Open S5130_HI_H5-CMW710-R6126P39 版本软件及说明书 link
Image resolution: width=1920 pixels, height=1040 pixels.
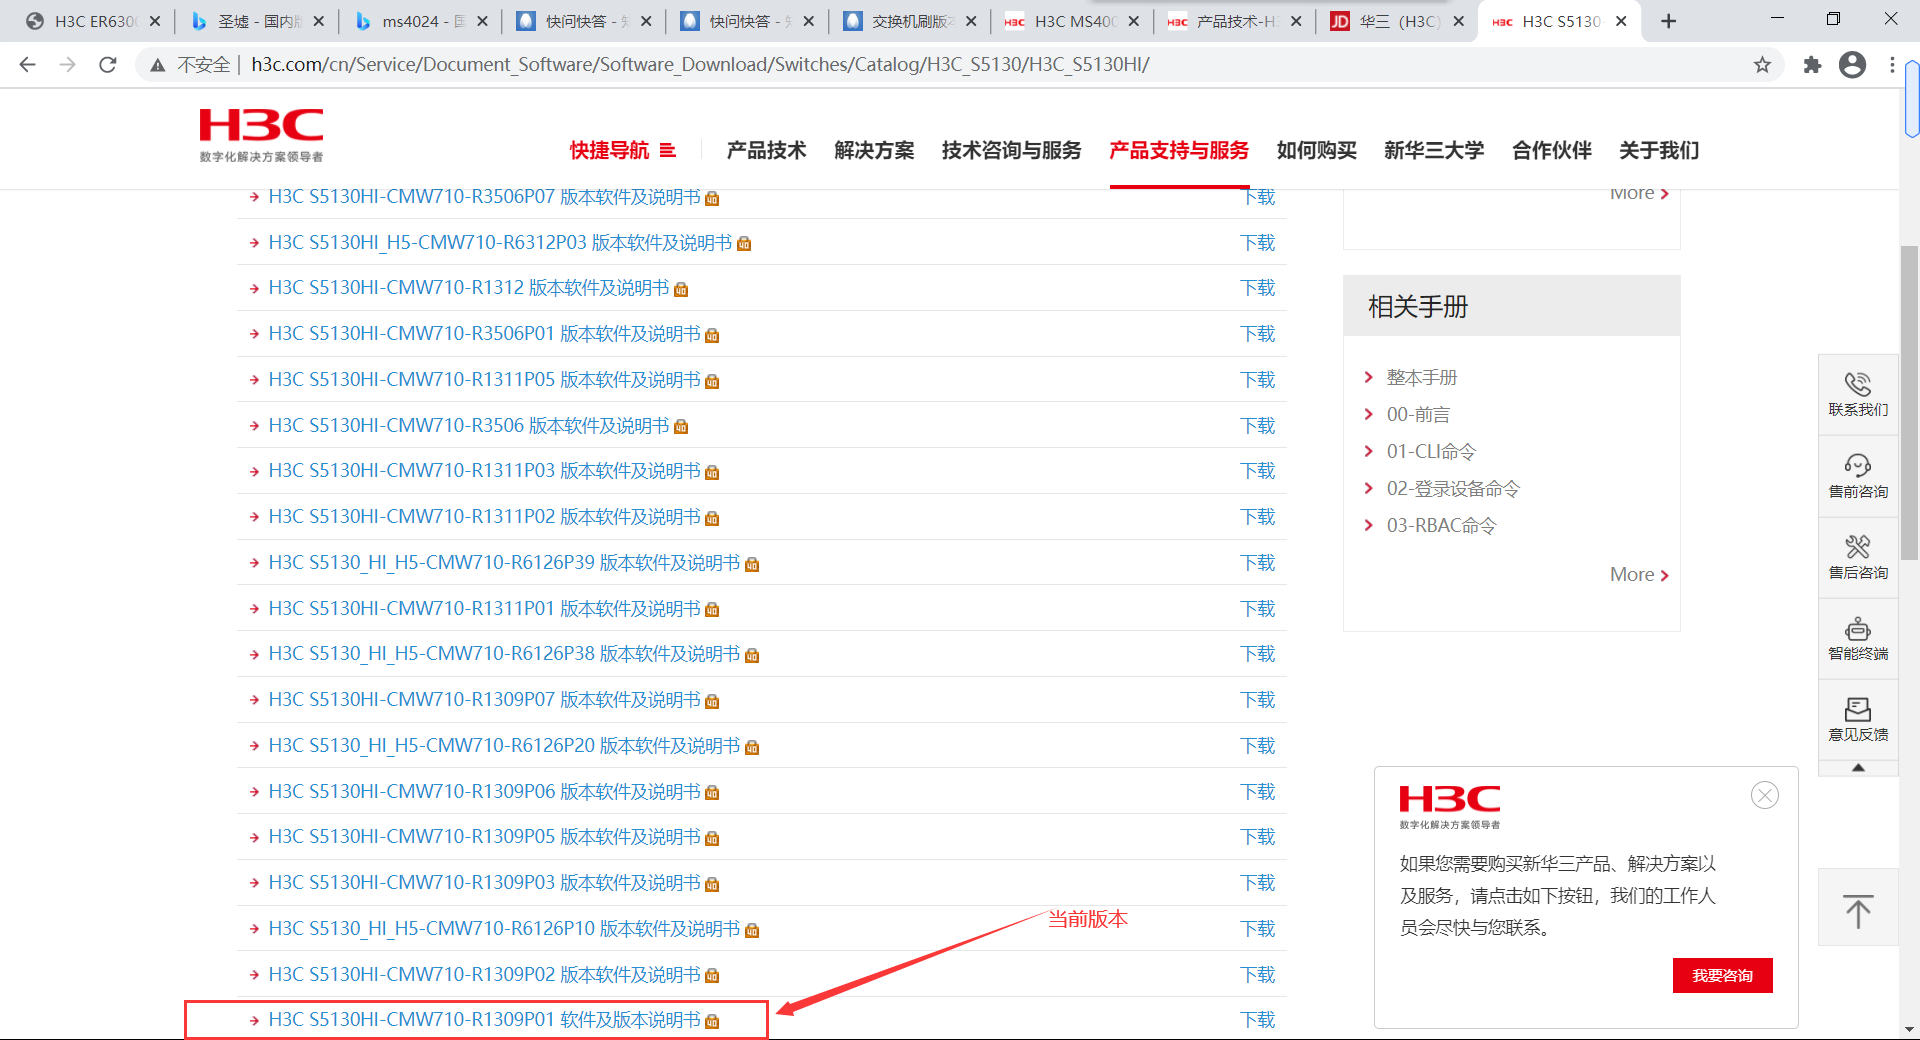tap(504, 563)
